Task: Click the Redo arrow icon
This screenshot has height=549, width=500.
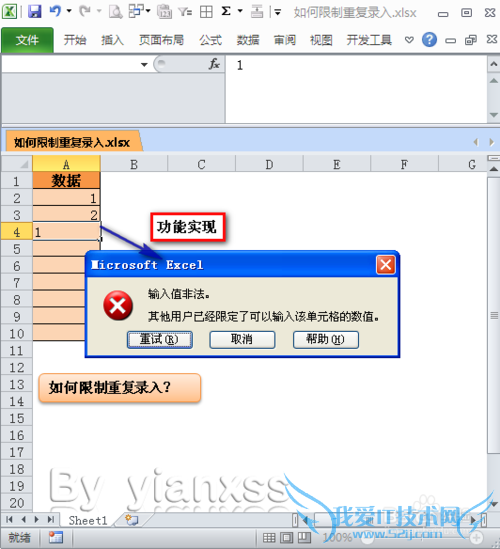Action: pos(85,12)
